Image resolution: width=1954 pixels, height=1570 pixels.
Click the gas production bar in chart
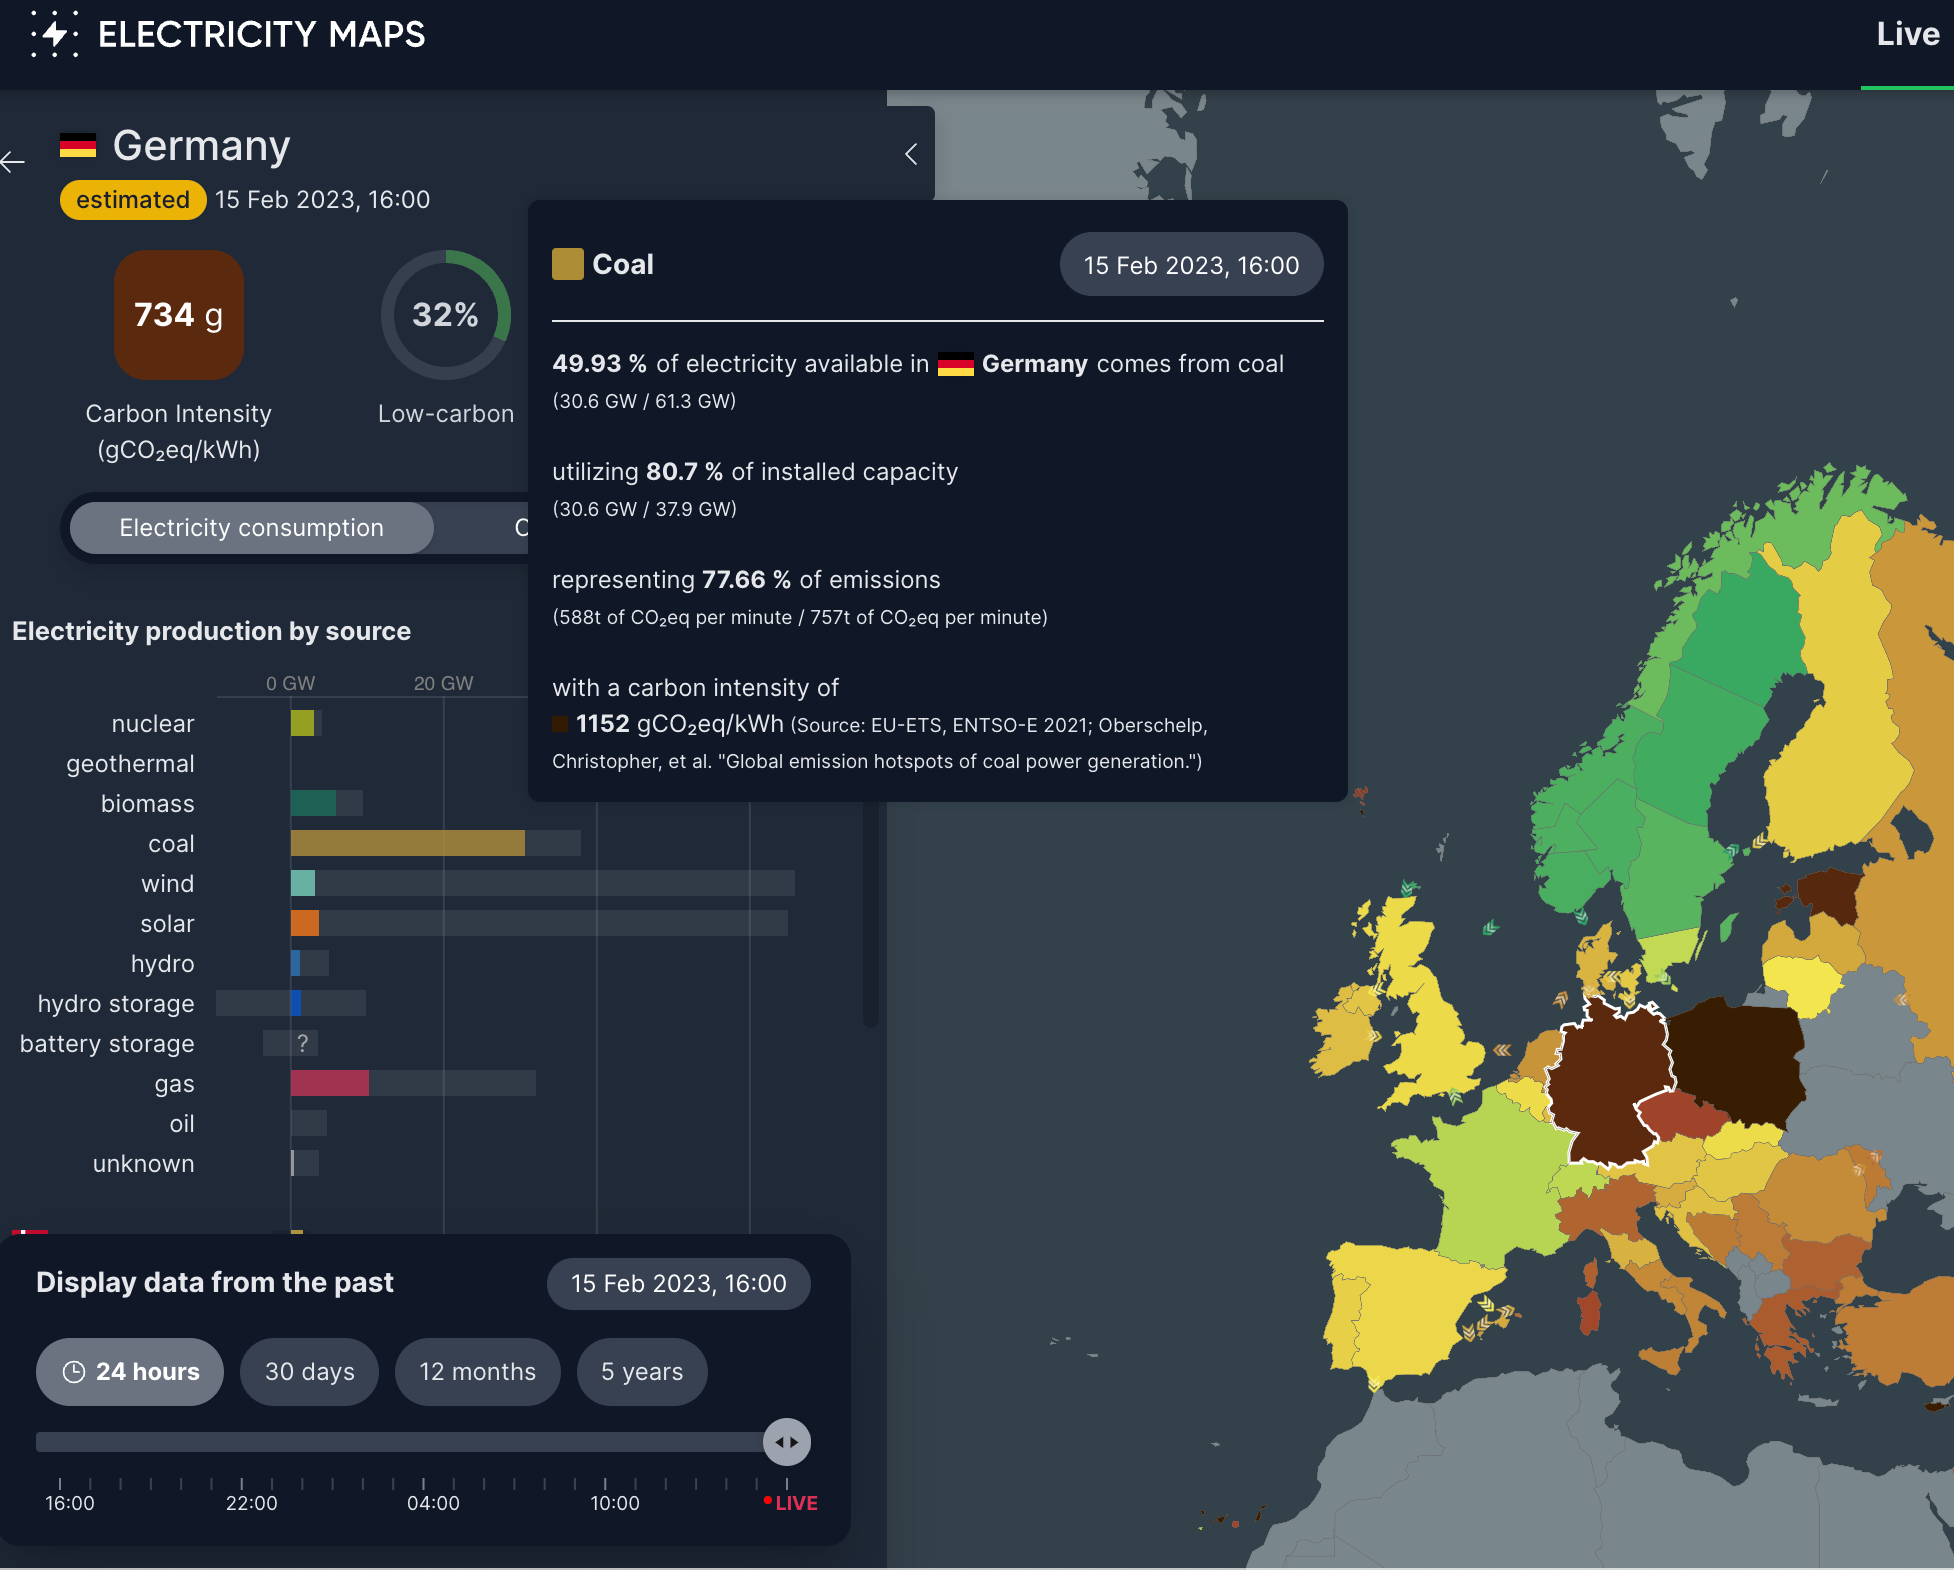[330, 1083]
